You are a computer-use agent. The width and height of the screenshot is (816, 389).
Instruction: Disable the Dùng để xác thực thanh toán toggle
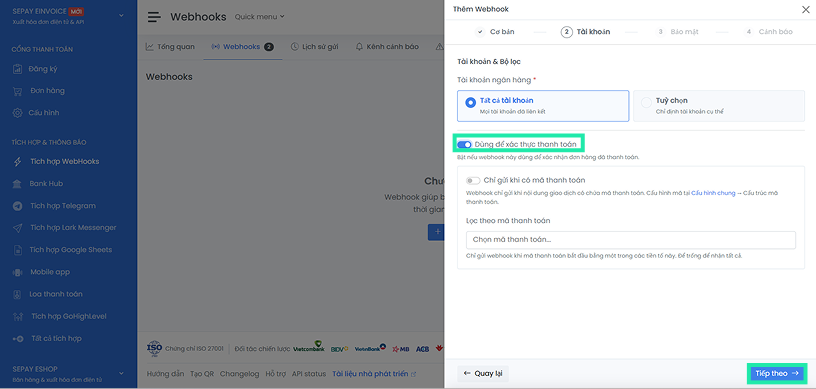click(464, 144)
